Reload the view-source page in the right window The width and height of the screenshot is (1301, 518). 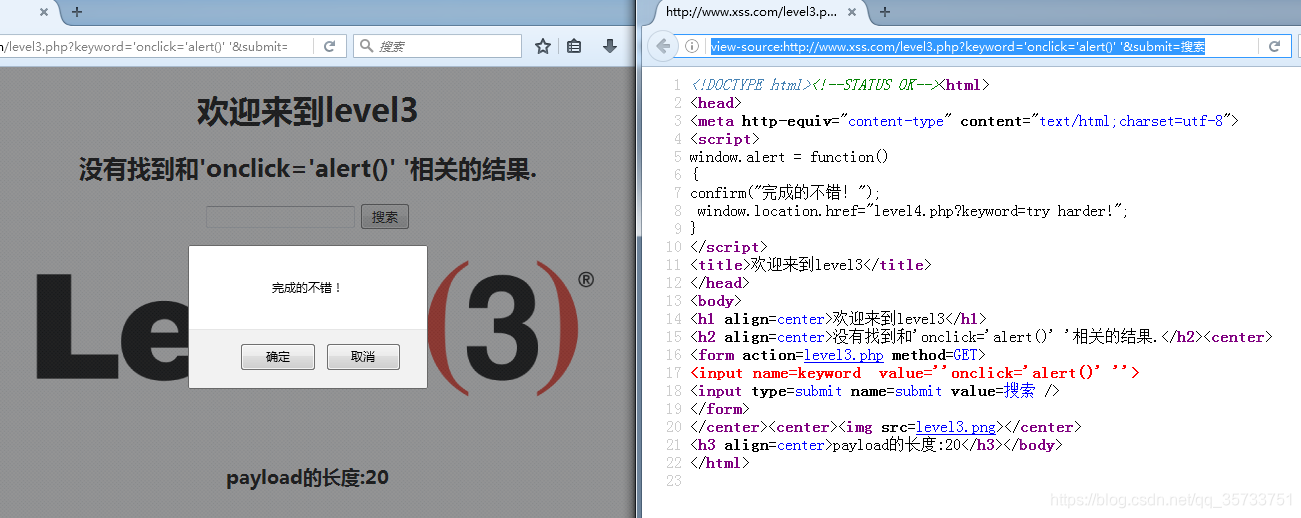[x=1275, y=46]
